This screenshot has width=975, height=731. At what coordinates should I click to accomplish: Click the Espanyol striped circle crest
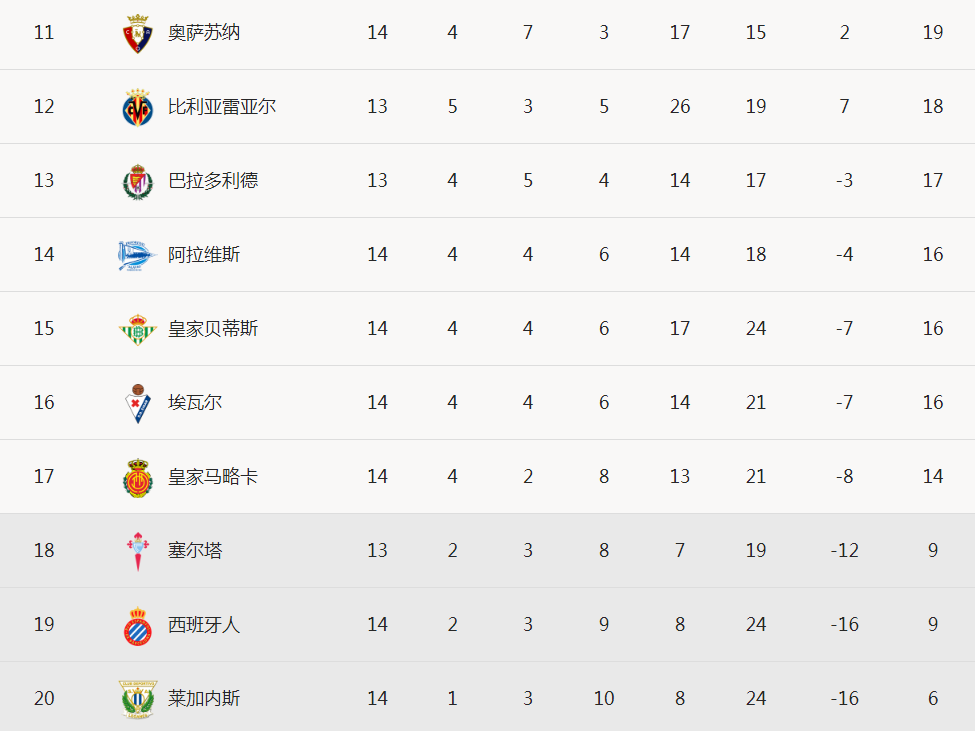click(137, 625)
